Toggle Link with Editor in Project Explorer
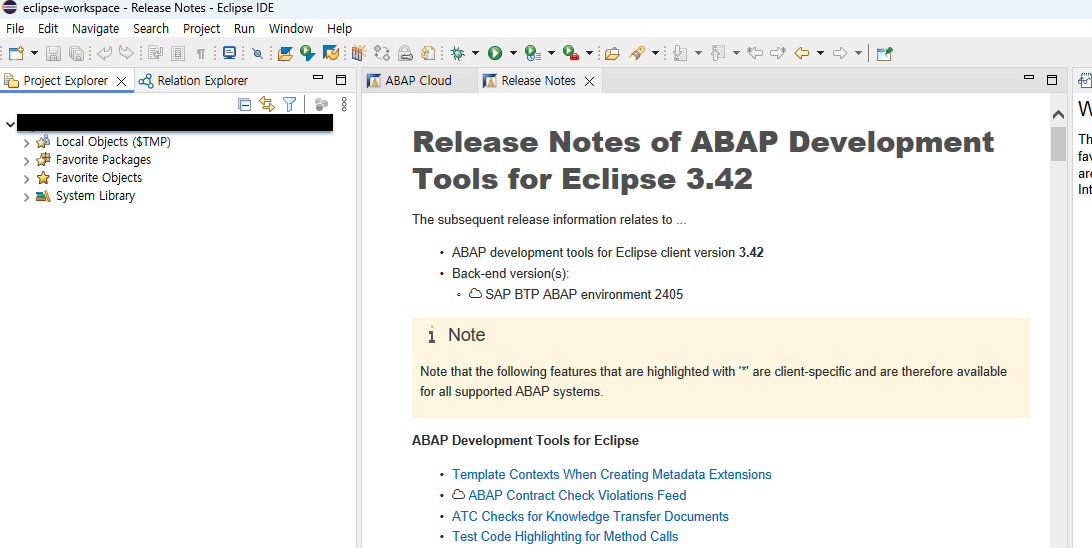The height and width of the screenshot is (548, 1092). pos(267,104)
